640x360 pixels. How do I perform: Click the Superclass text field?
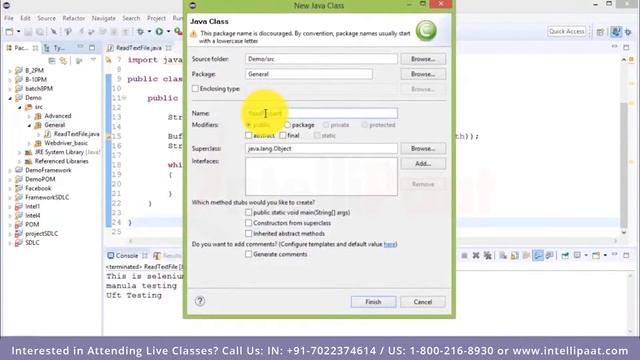(321, 149)
